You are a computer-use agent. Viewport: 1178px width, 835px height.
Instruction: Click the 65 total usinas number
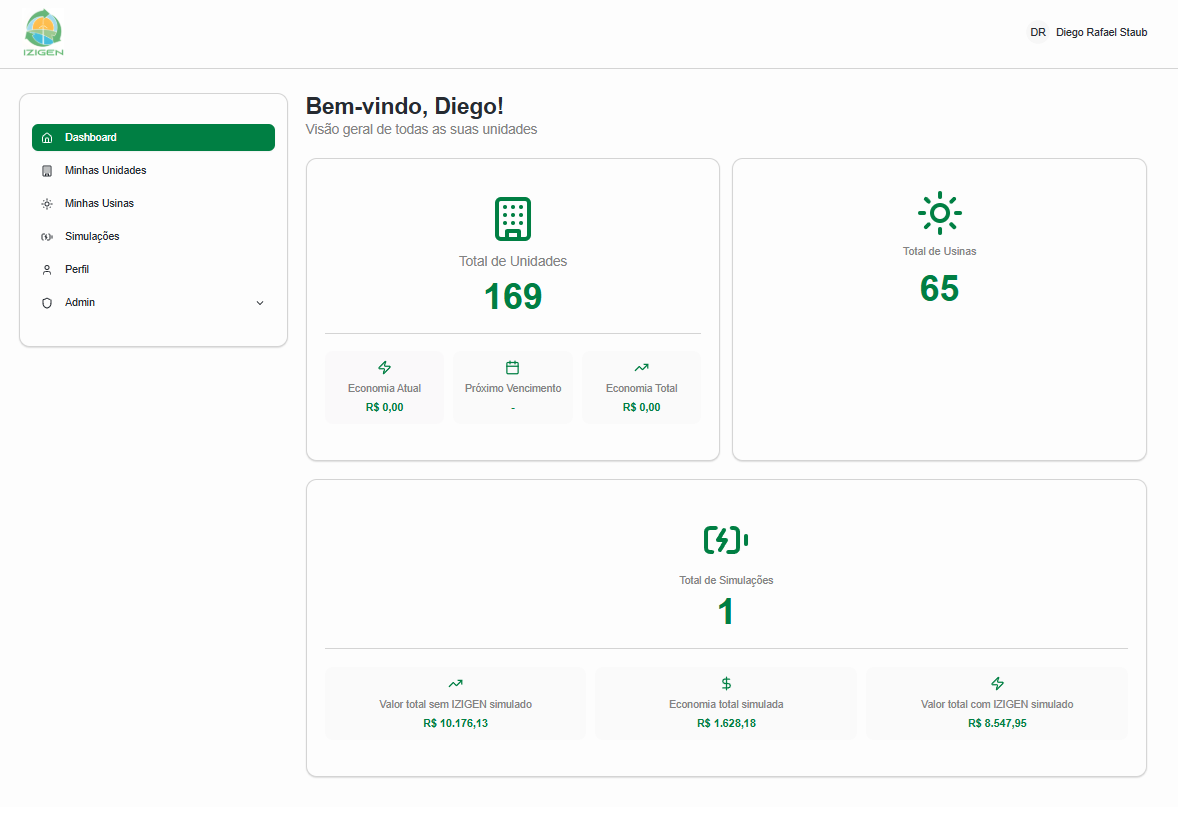(939, 288)
